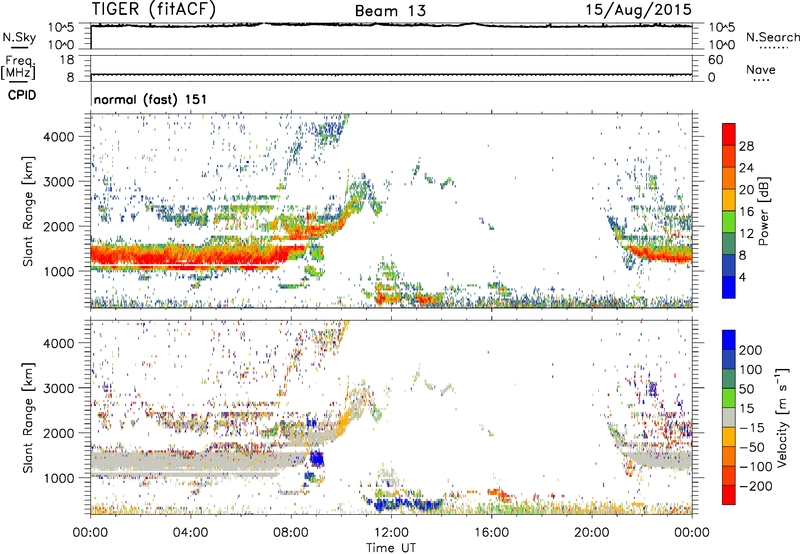Click '3000' on velocity panel range axis
The height and width of the screenshot is (554, 800).
click(x=58, y=388)
